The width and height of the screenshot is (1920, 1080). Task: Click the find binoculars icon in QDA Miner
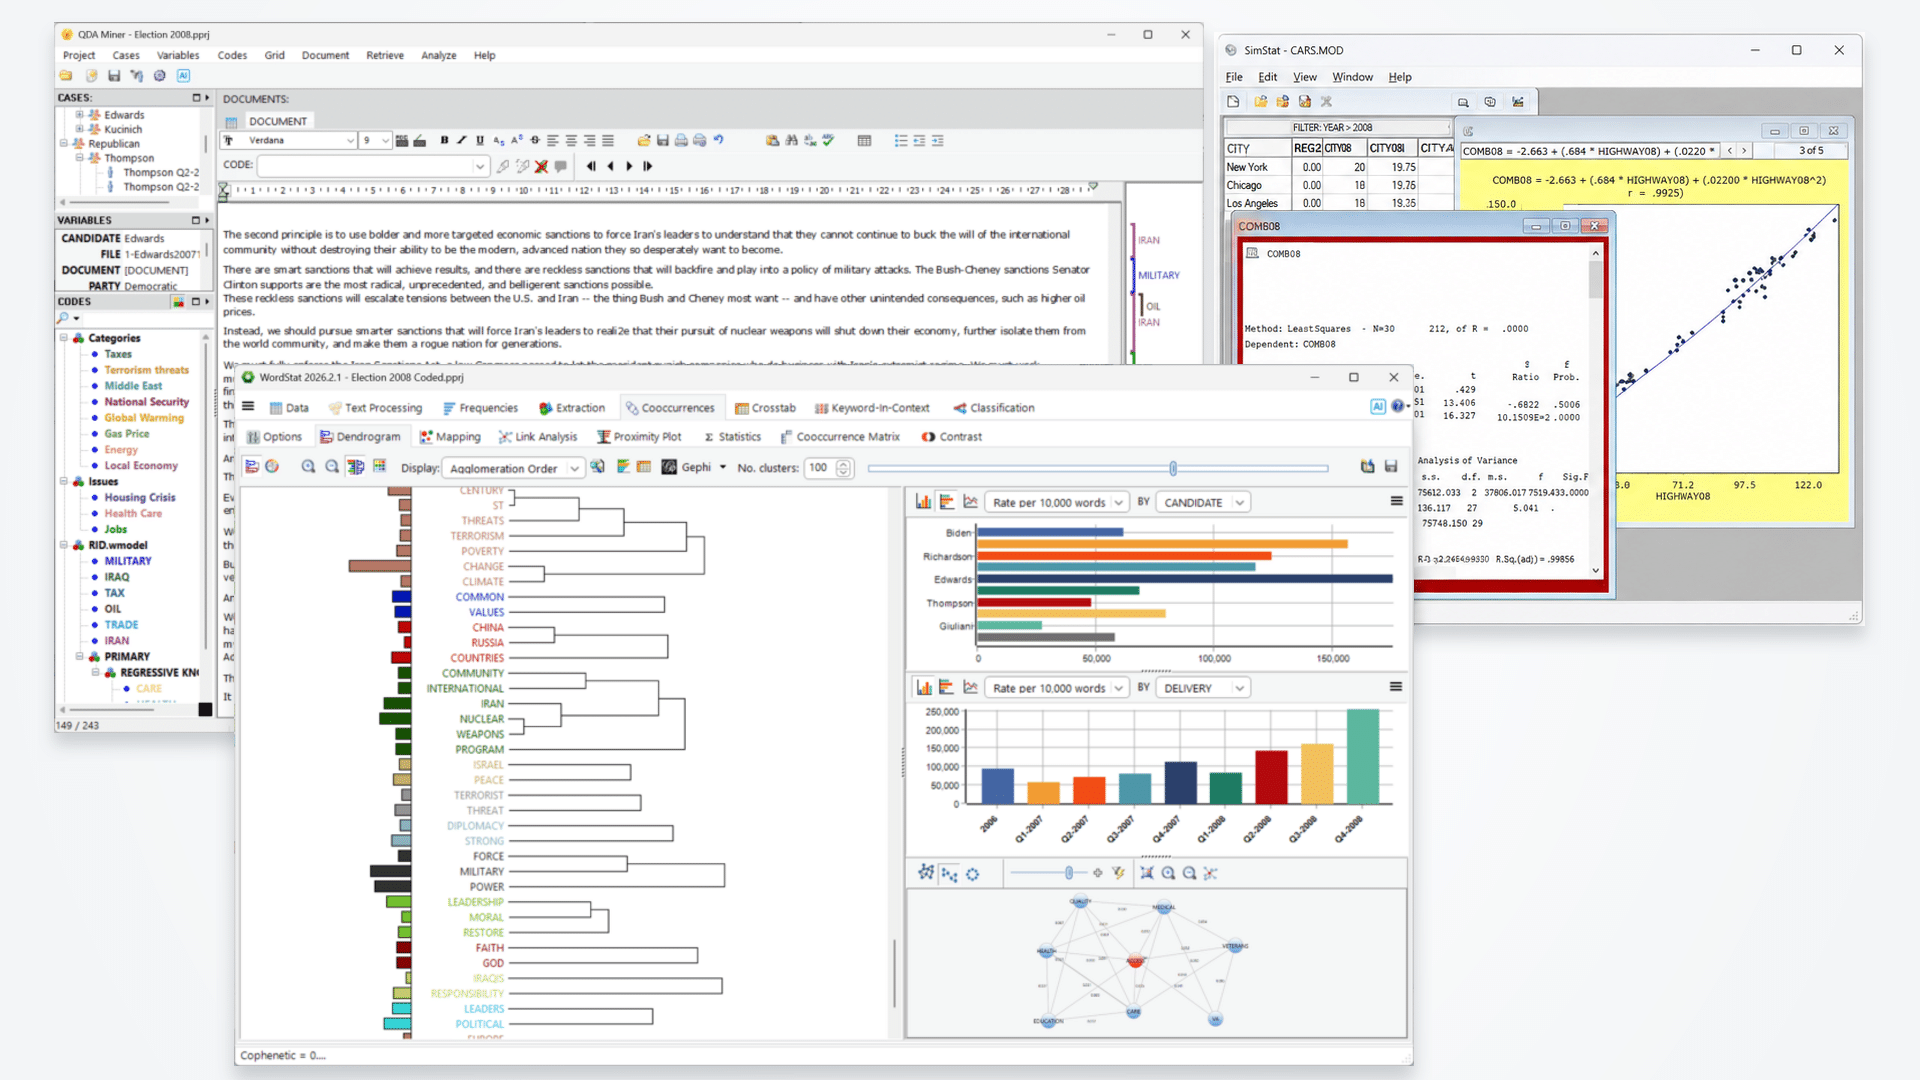(791, 141)
